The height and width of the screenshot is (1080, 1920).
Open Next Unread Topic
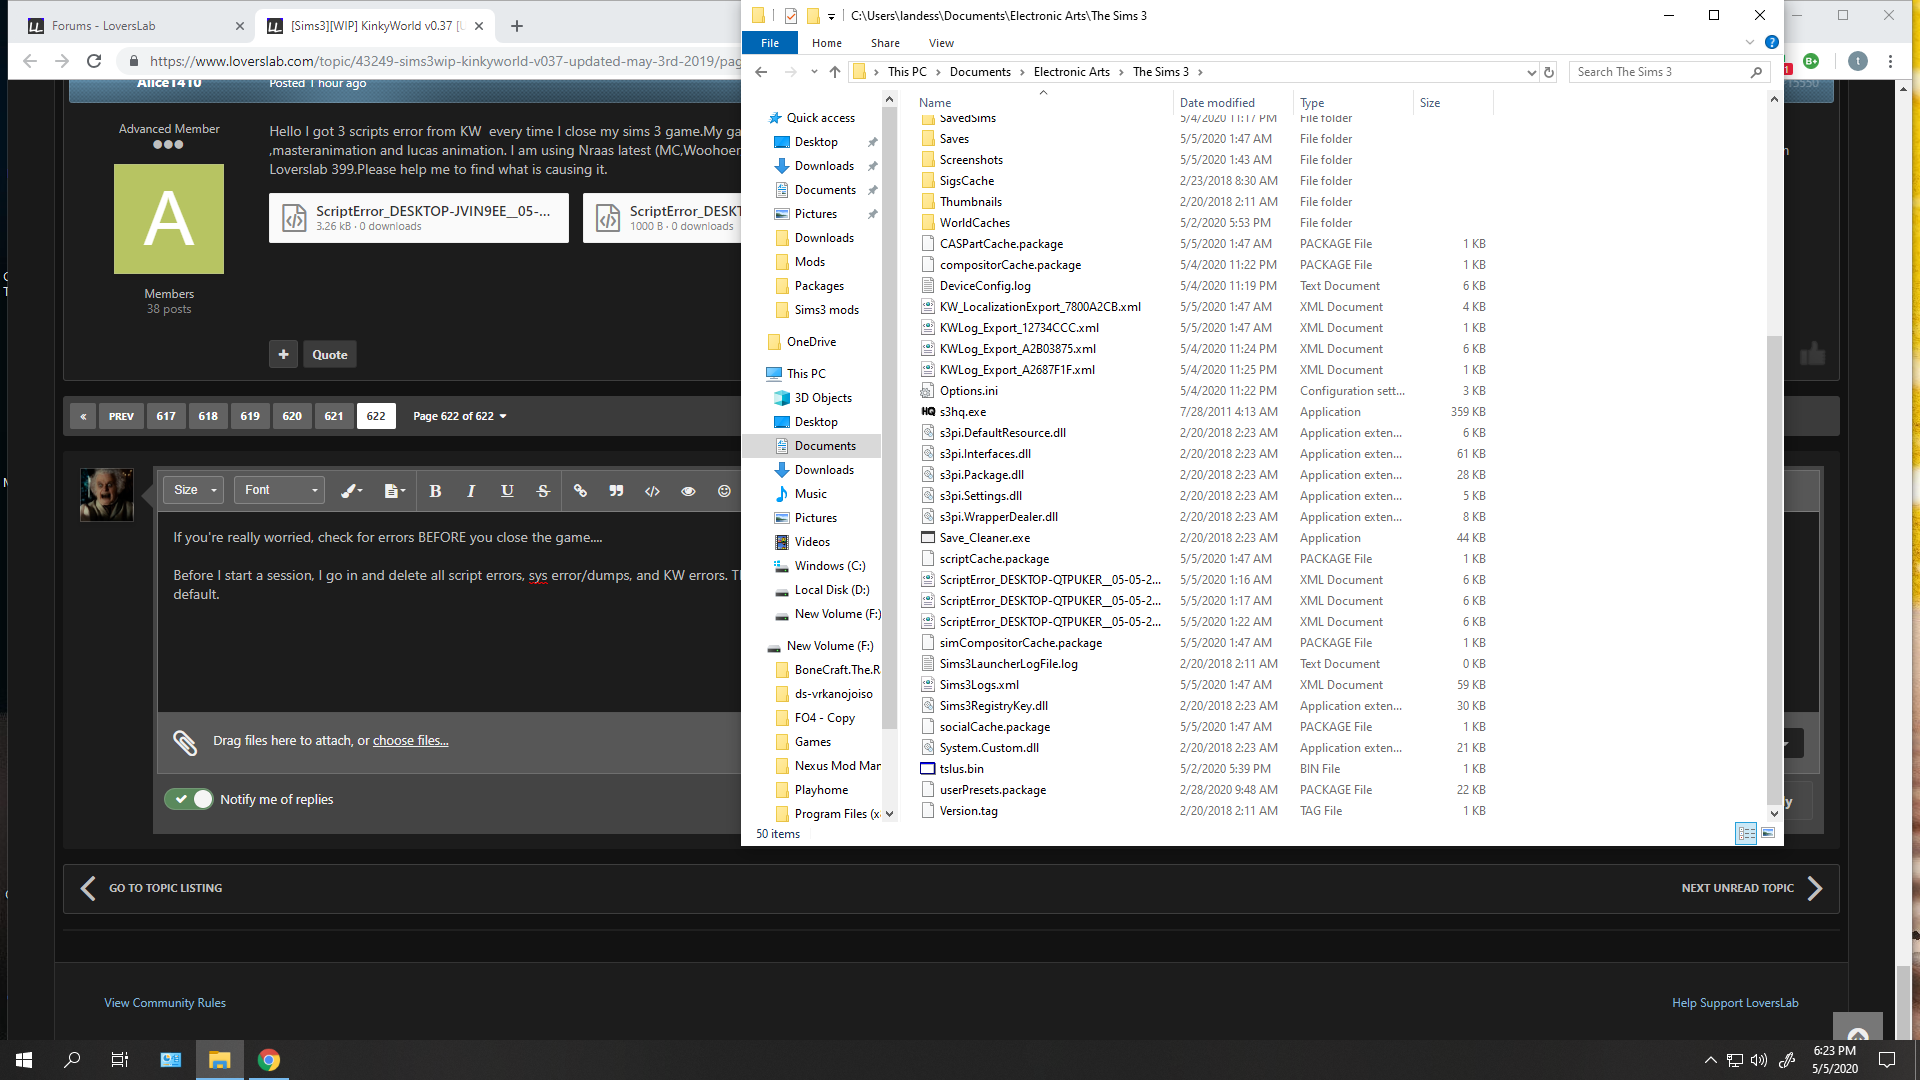coord(1752,888)
